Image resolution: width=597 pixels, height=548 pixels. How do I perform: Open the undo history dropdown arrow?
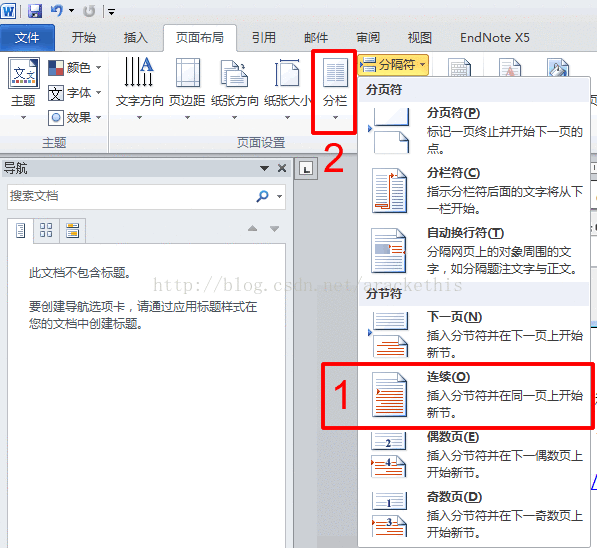click(72, 11)
